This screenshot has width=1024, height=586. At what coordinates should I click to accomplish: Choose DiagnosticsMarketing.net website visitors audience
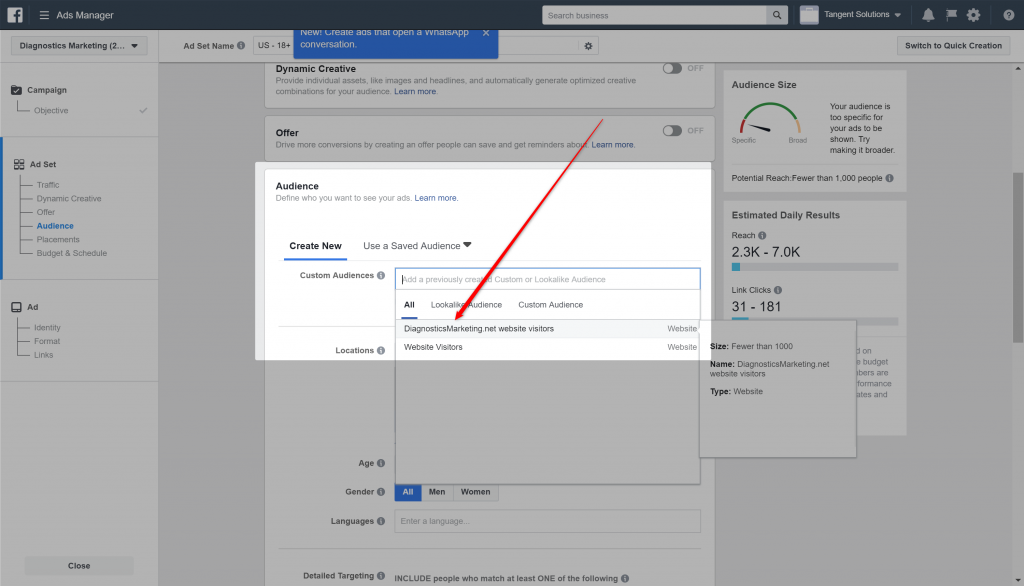pos(547,329)
